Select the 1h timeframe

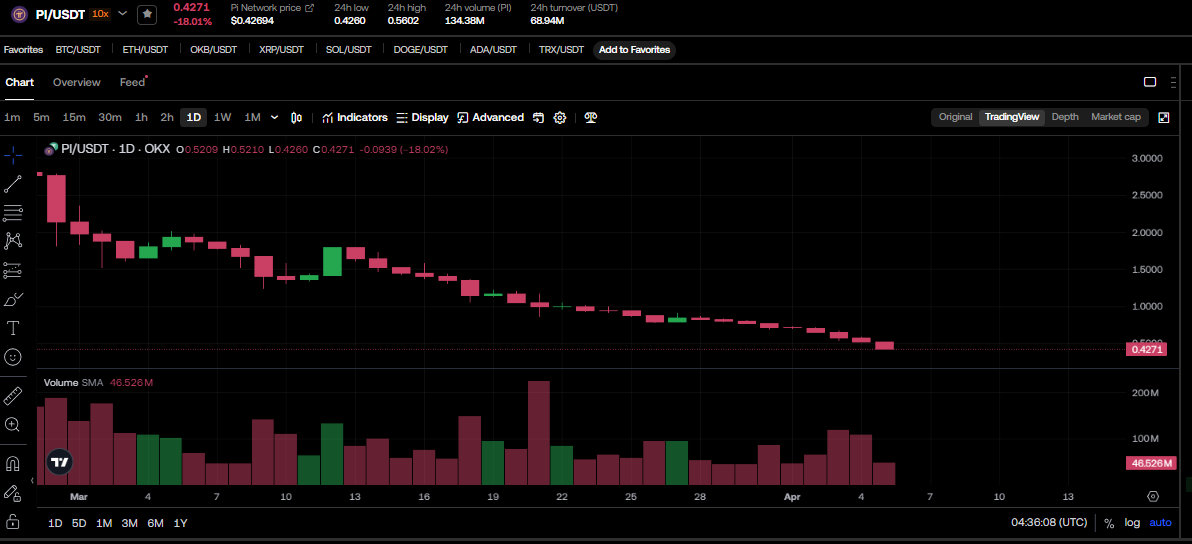(x=141, y=118)
